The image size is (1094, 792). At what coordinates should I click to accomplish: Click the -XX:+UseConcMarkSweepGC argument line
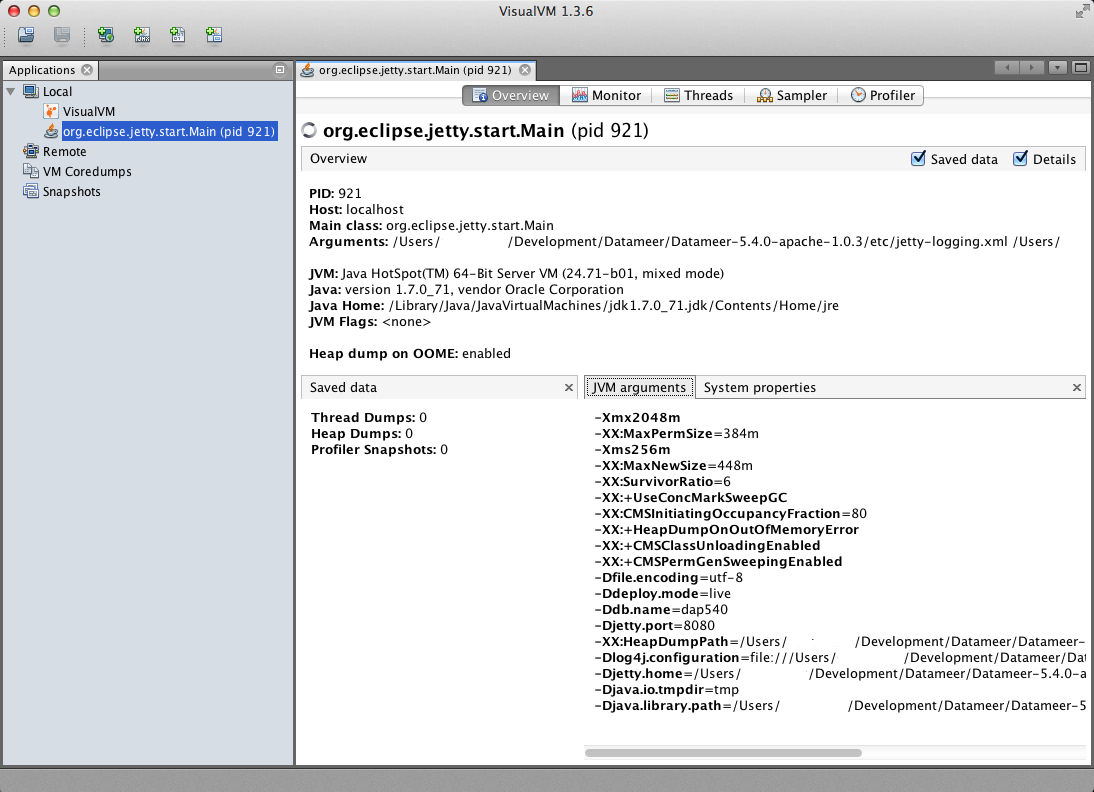click(691, 498)
